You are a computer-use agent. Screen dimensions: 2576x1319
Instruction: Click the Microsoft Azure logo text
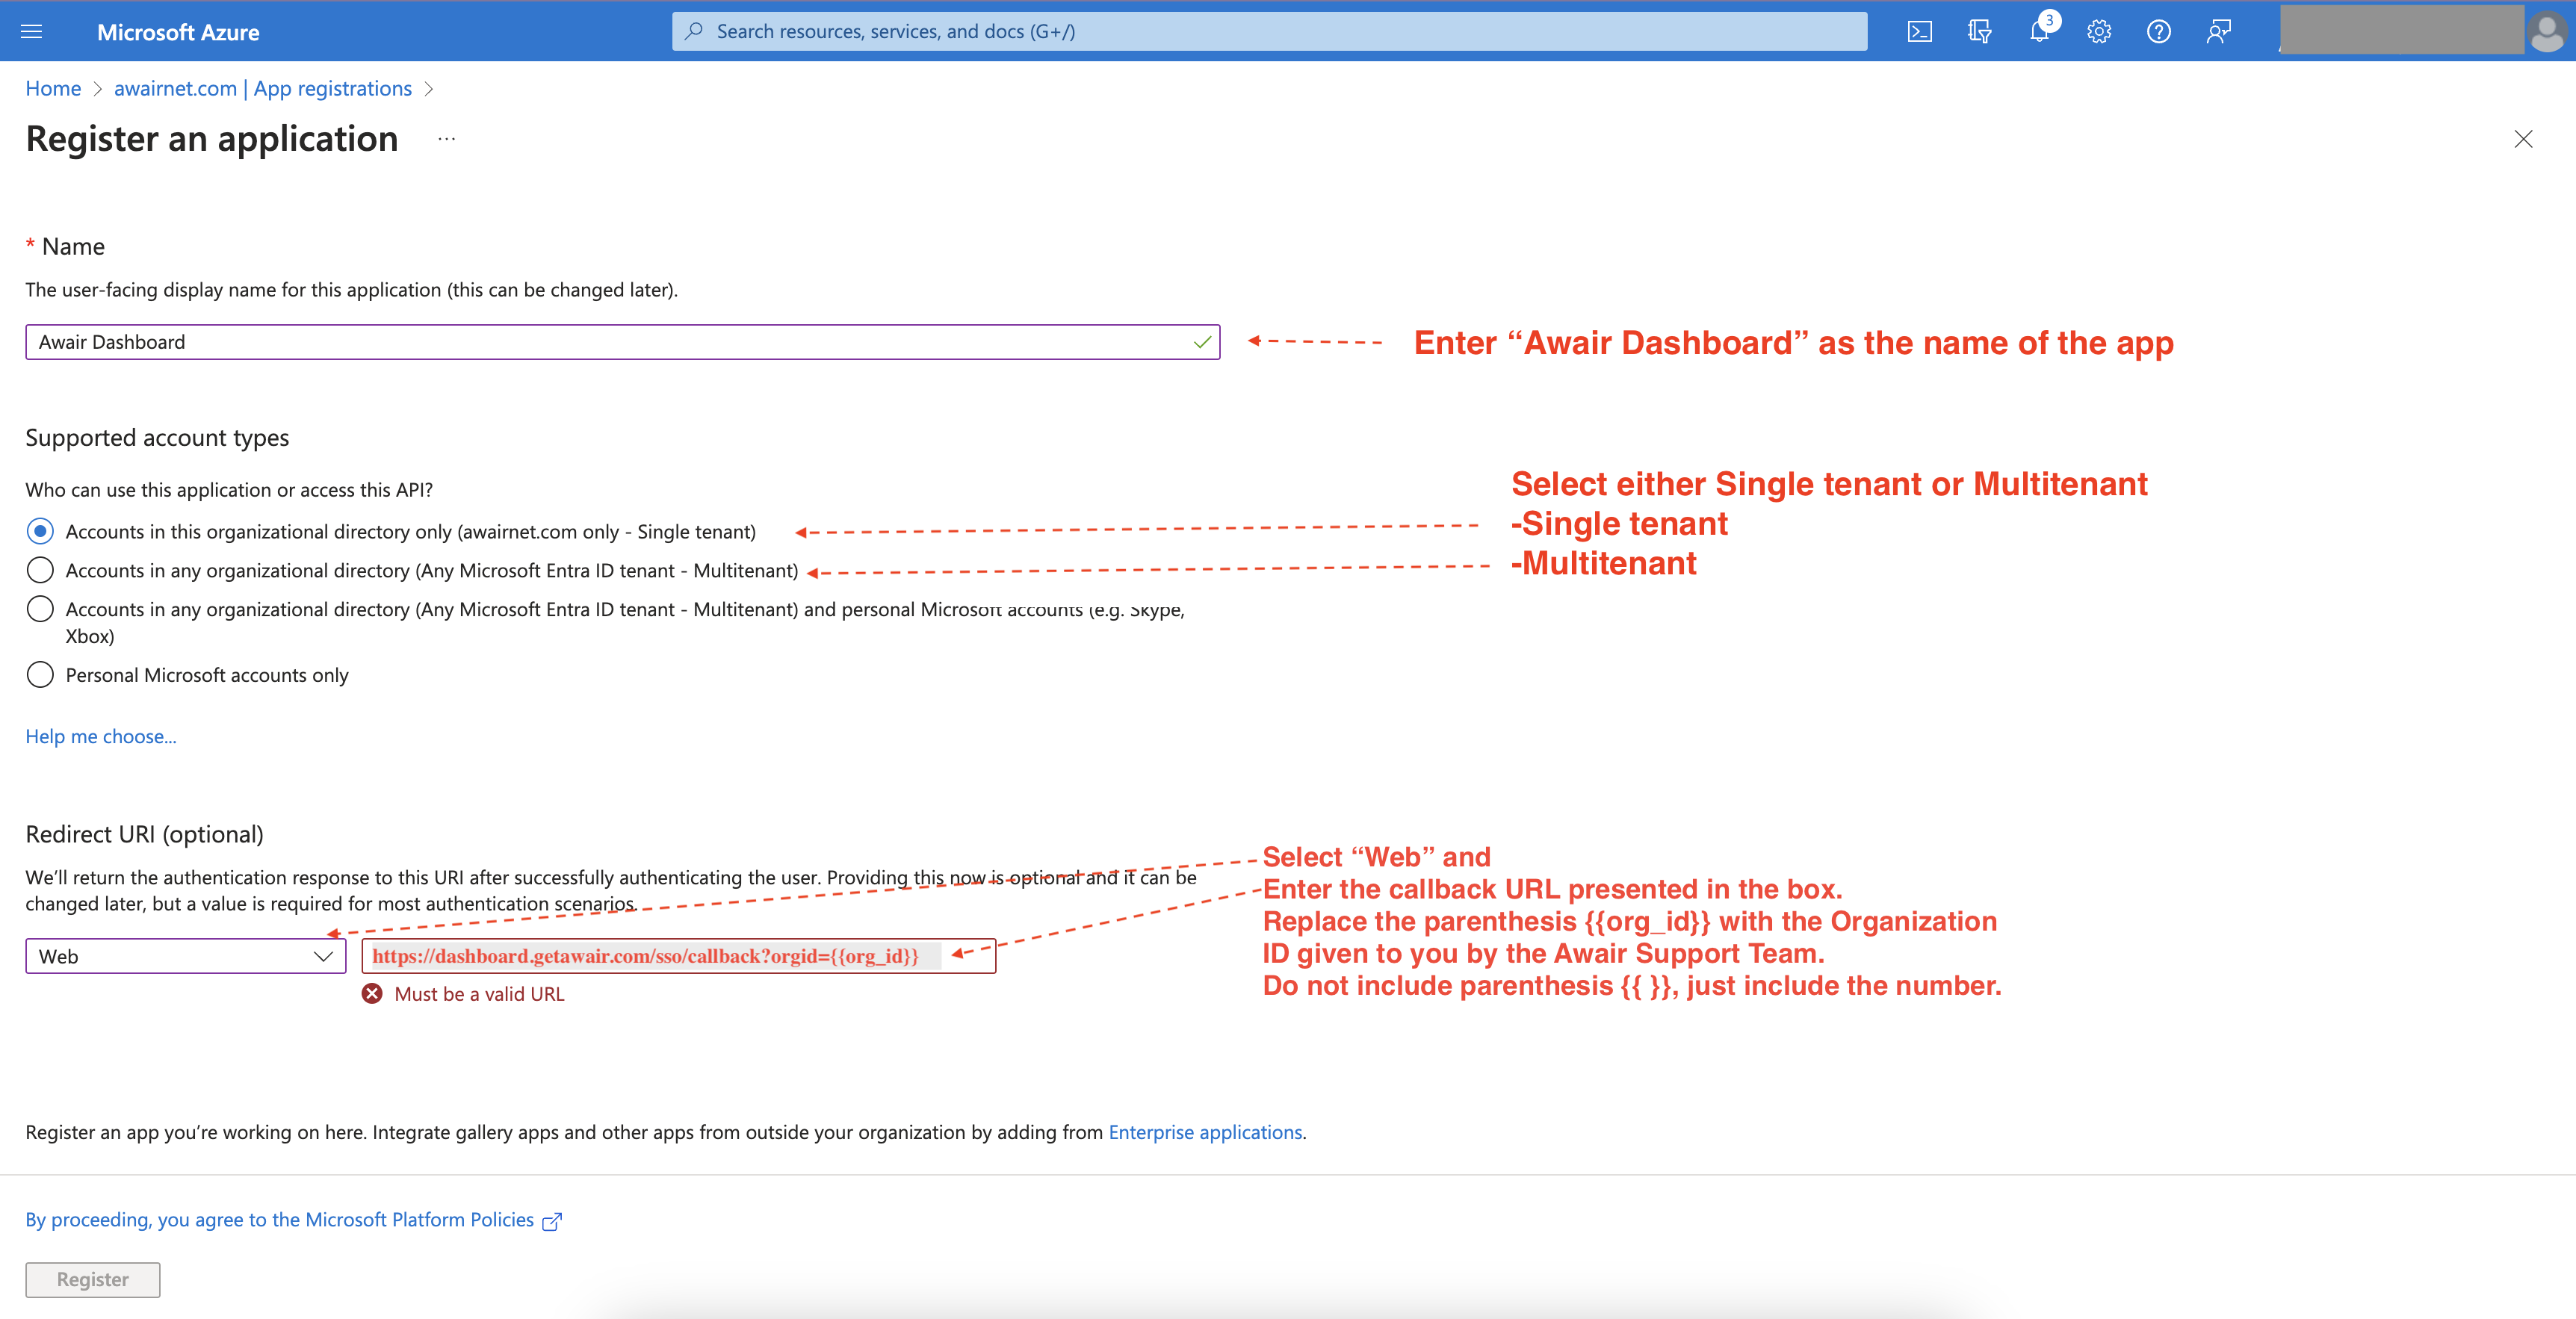coord(178,32)
